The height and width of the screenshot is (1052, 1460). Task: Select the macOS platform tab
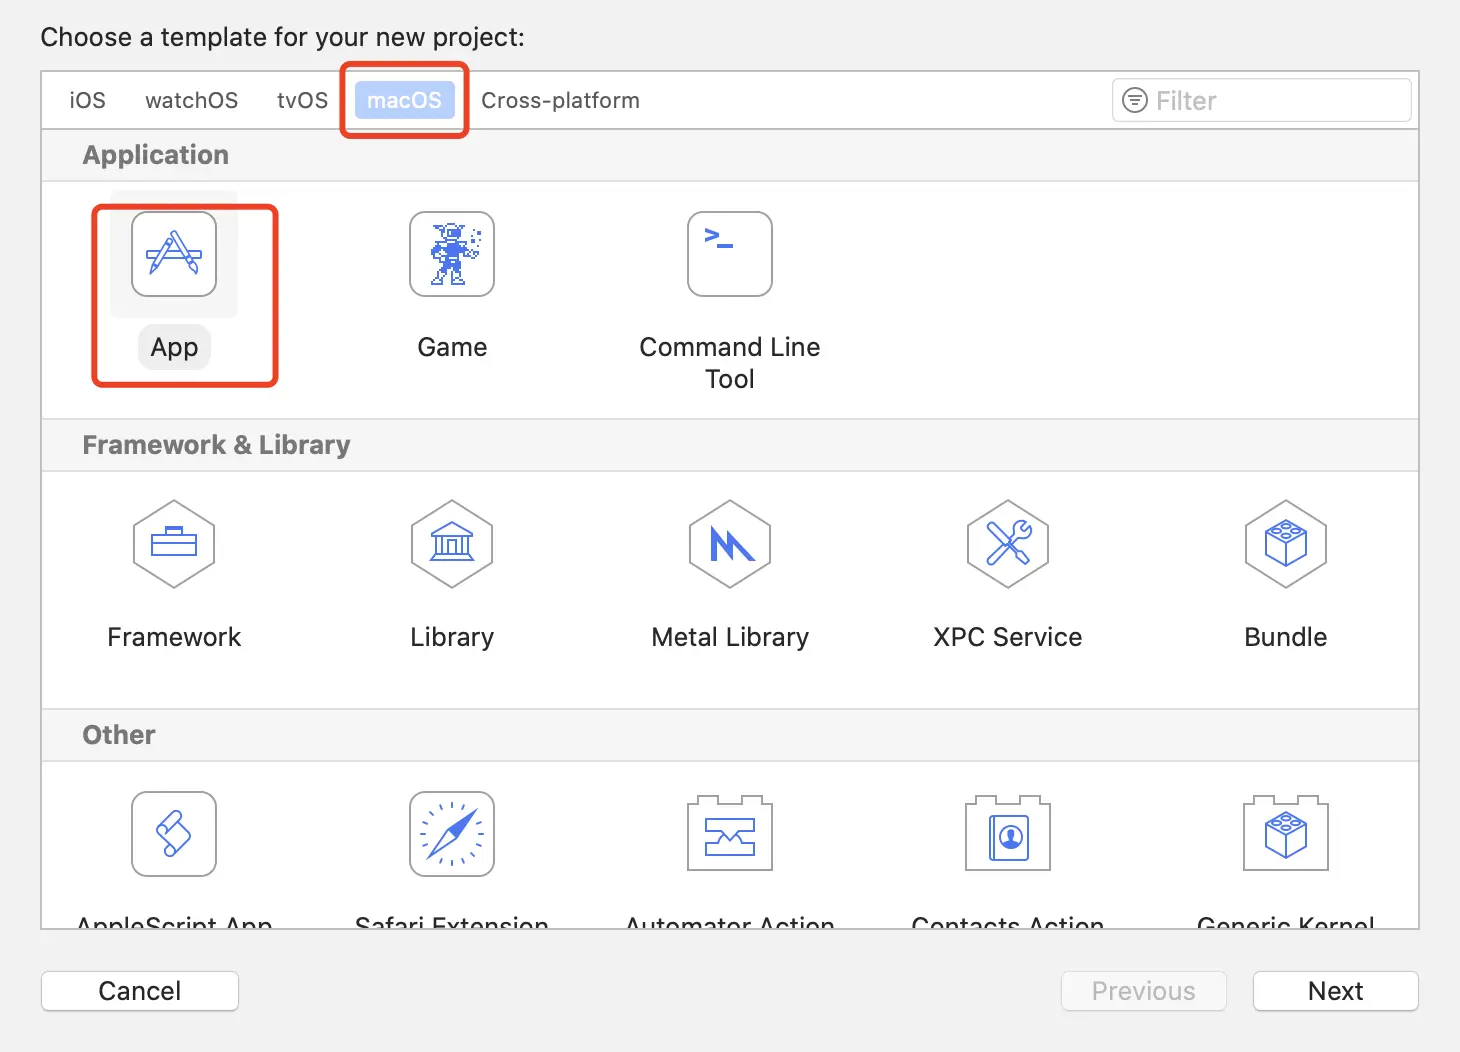pyautogui.click(x=405, y=100)
